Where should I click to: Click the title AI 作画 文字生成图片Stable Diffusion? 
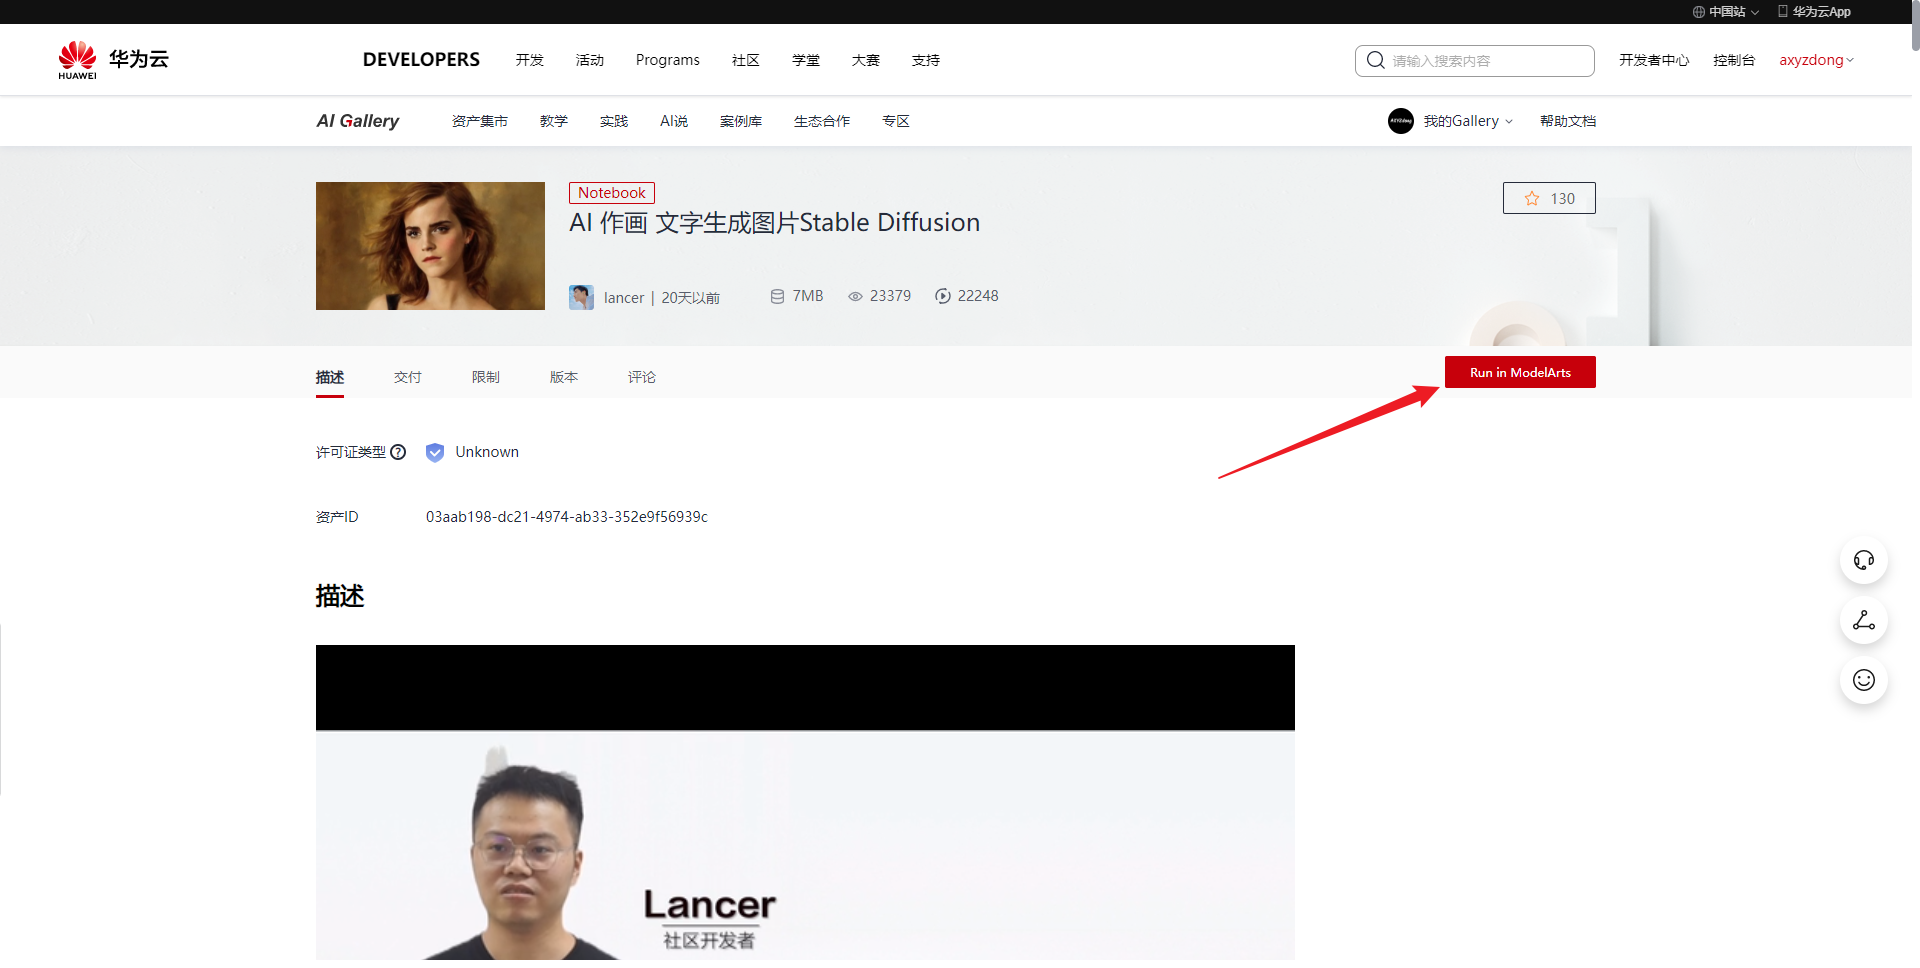774,222
